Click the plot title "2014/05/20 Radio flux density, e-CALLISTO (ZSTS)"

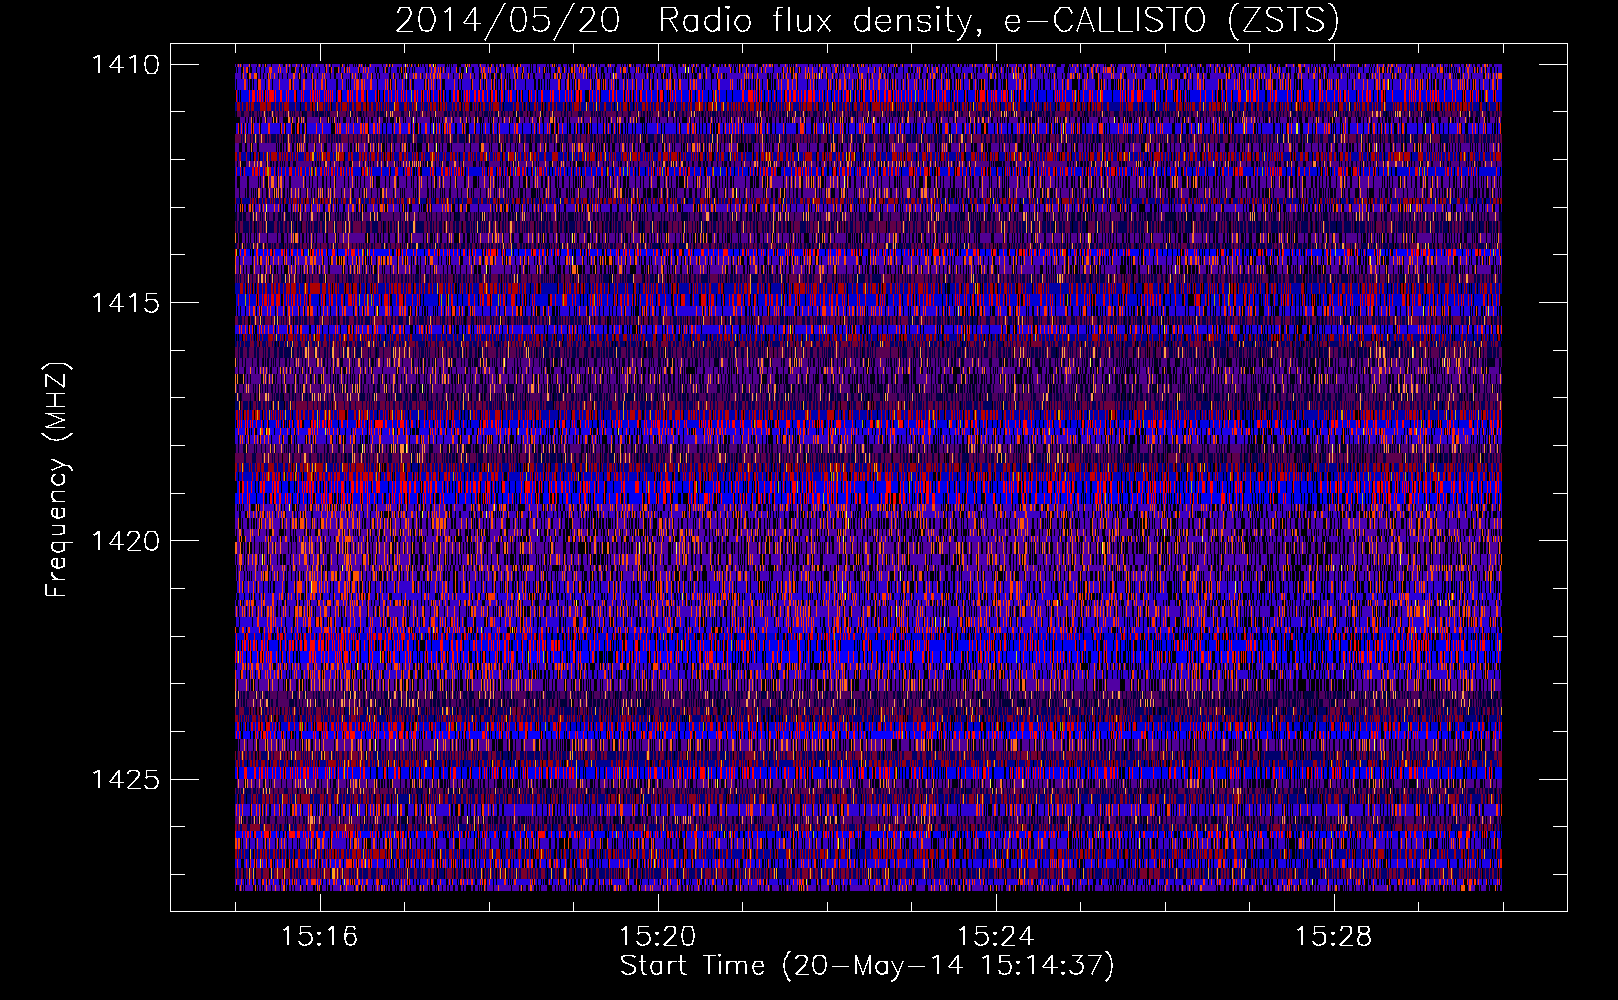click(867, 20)
